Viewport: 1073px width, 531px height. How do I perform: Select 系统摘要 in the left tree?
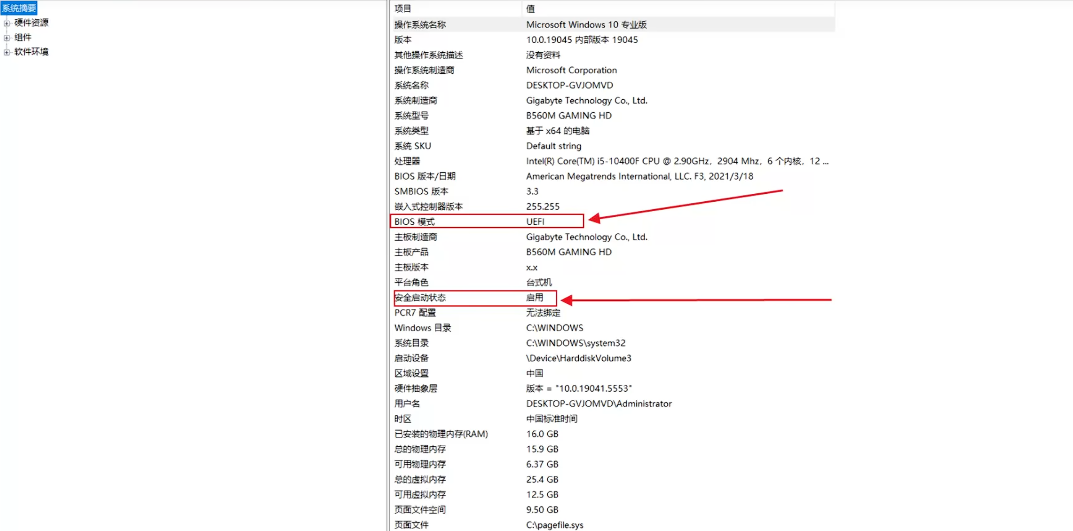coord(19,8)
